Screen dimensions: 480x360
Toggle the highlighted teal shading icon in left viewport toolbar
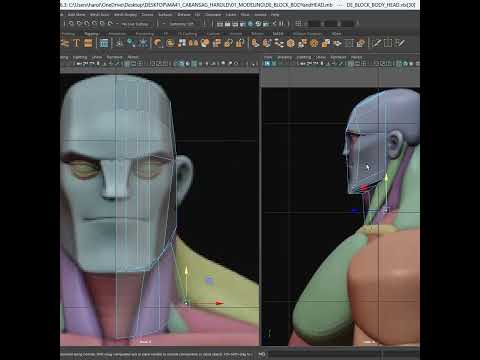(x=180, y=63)
